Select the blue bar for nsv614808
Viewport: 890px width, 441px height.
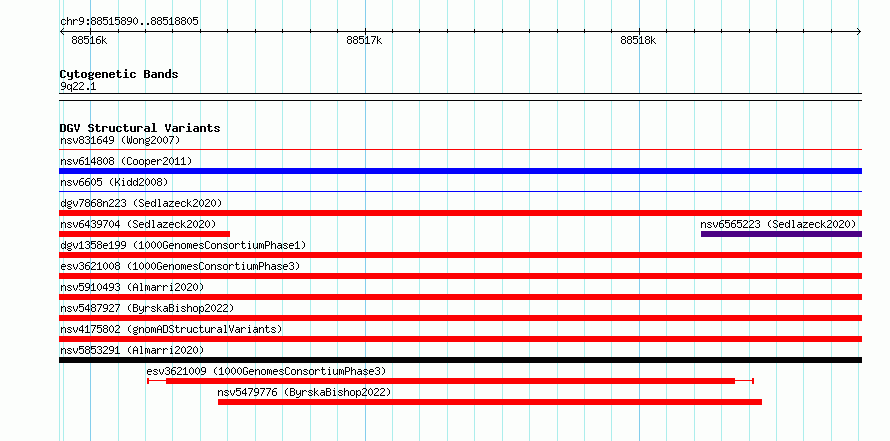click(461, 171)
